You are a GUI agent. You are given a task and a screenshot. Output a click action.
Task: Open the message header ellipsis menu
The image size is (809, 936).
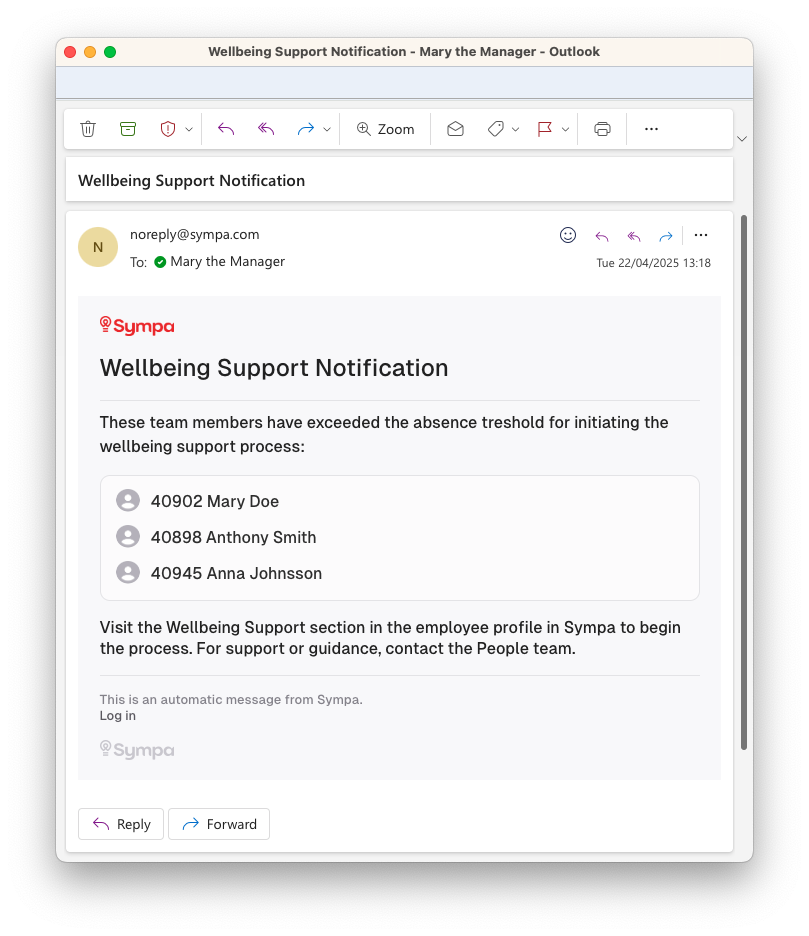pos(701,235)
